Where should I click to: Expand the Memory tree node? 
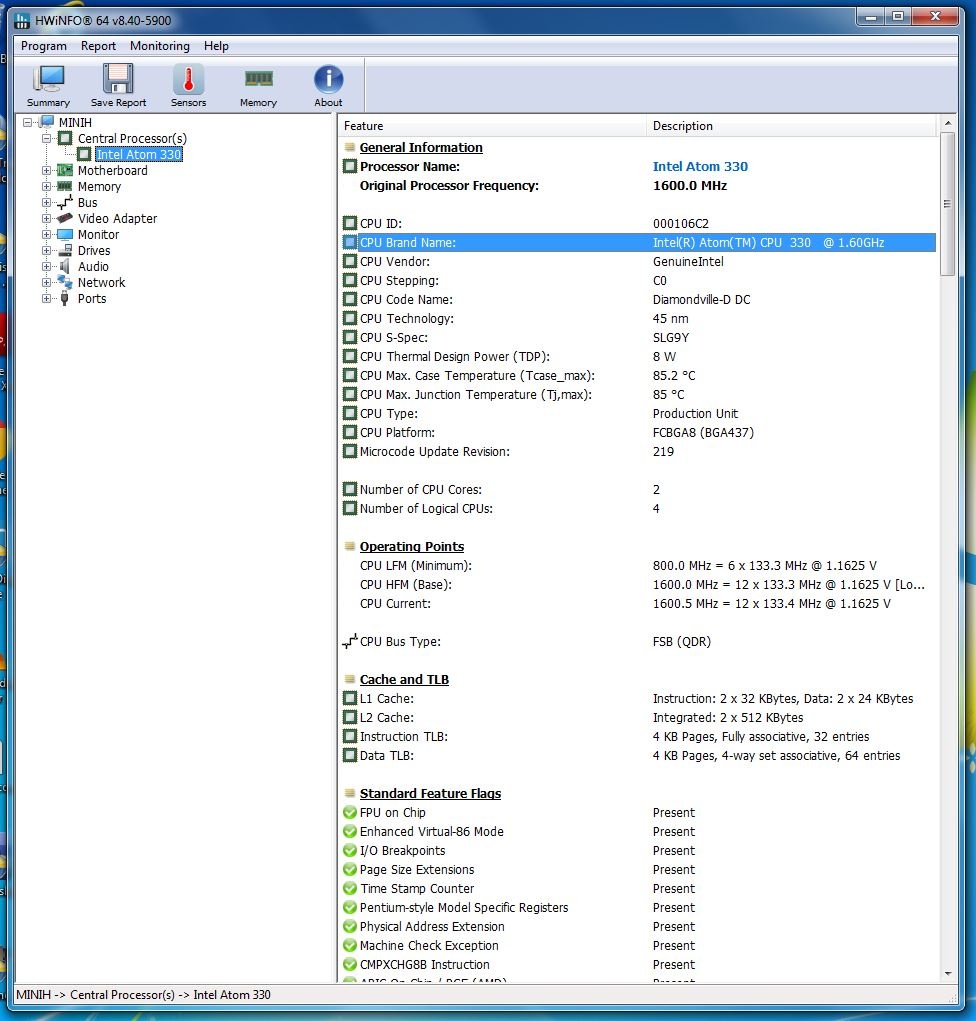click(x=46, y=186)
